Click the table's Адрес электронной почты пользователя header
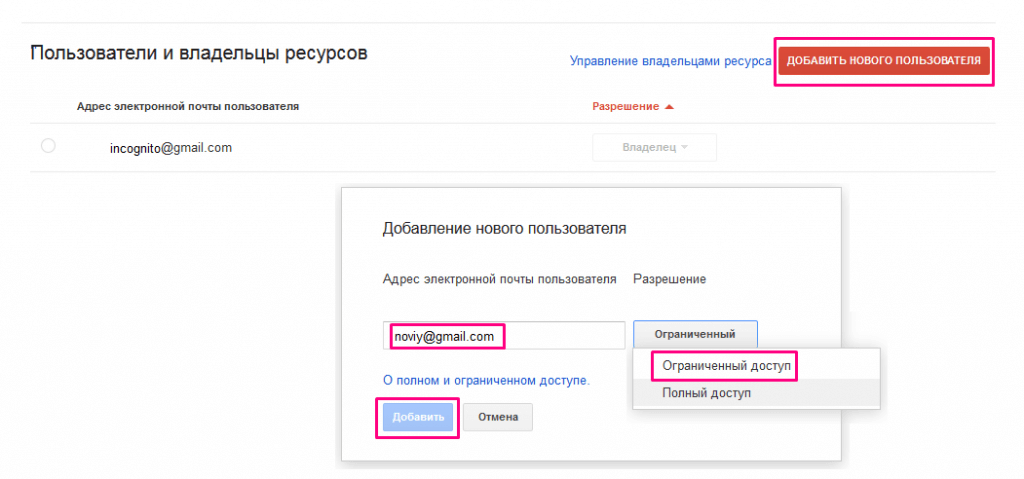 [188, 106]
